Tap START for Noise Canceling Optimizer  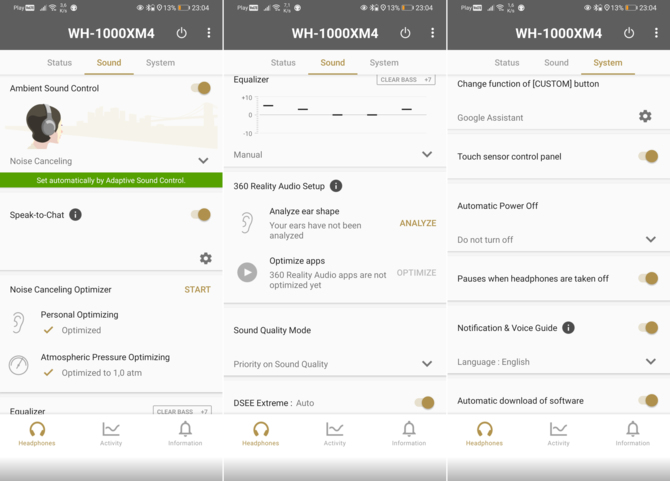(x=197, y=290)
